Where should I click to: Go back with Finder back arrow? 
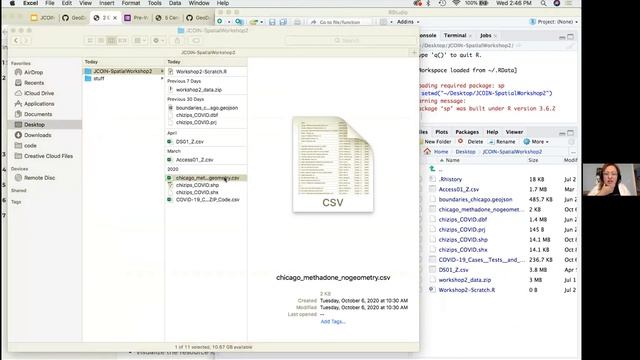point(16,40)
